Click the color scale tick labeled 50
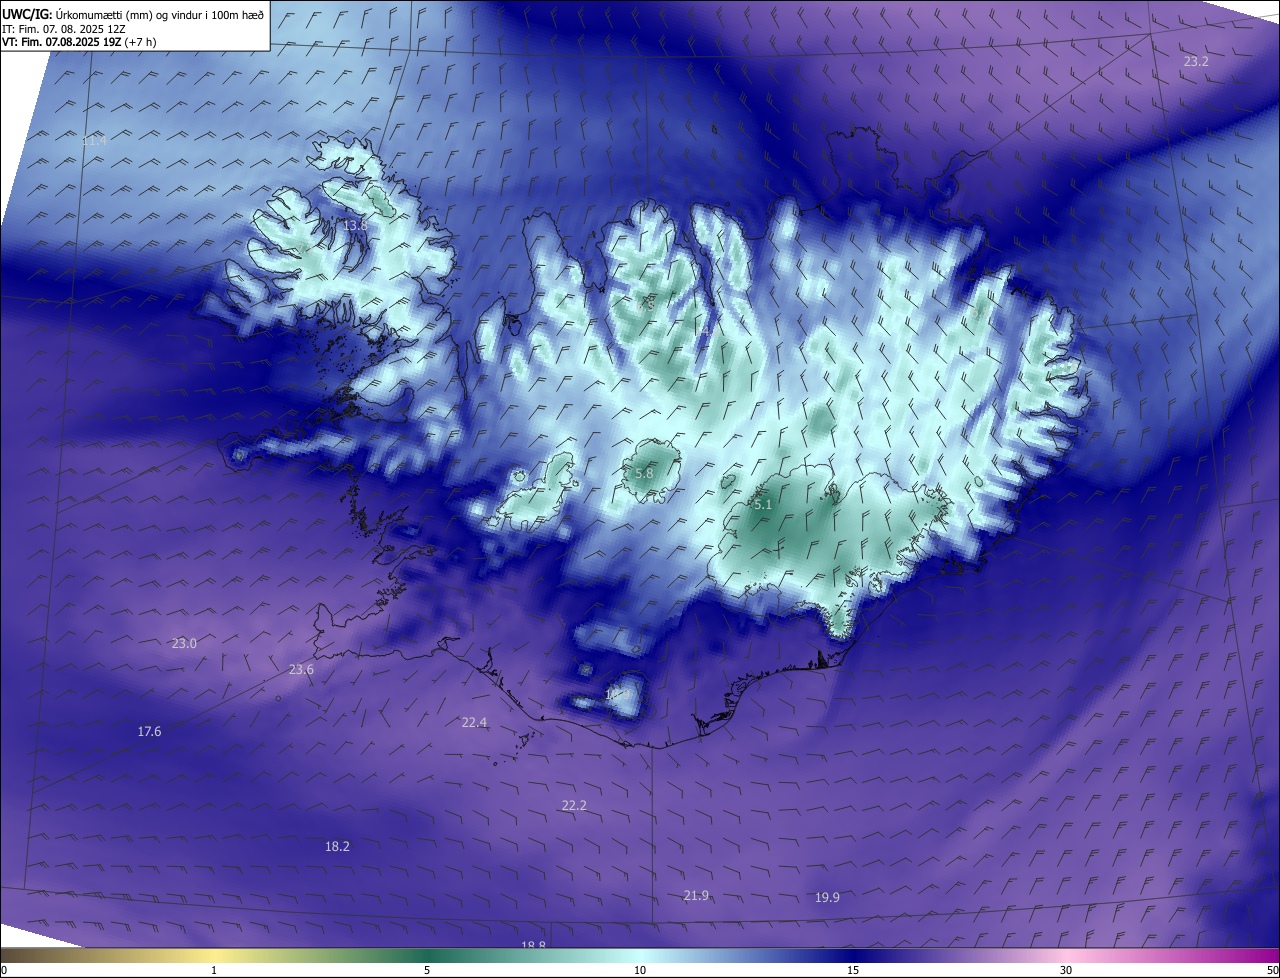 point(1273,970)
